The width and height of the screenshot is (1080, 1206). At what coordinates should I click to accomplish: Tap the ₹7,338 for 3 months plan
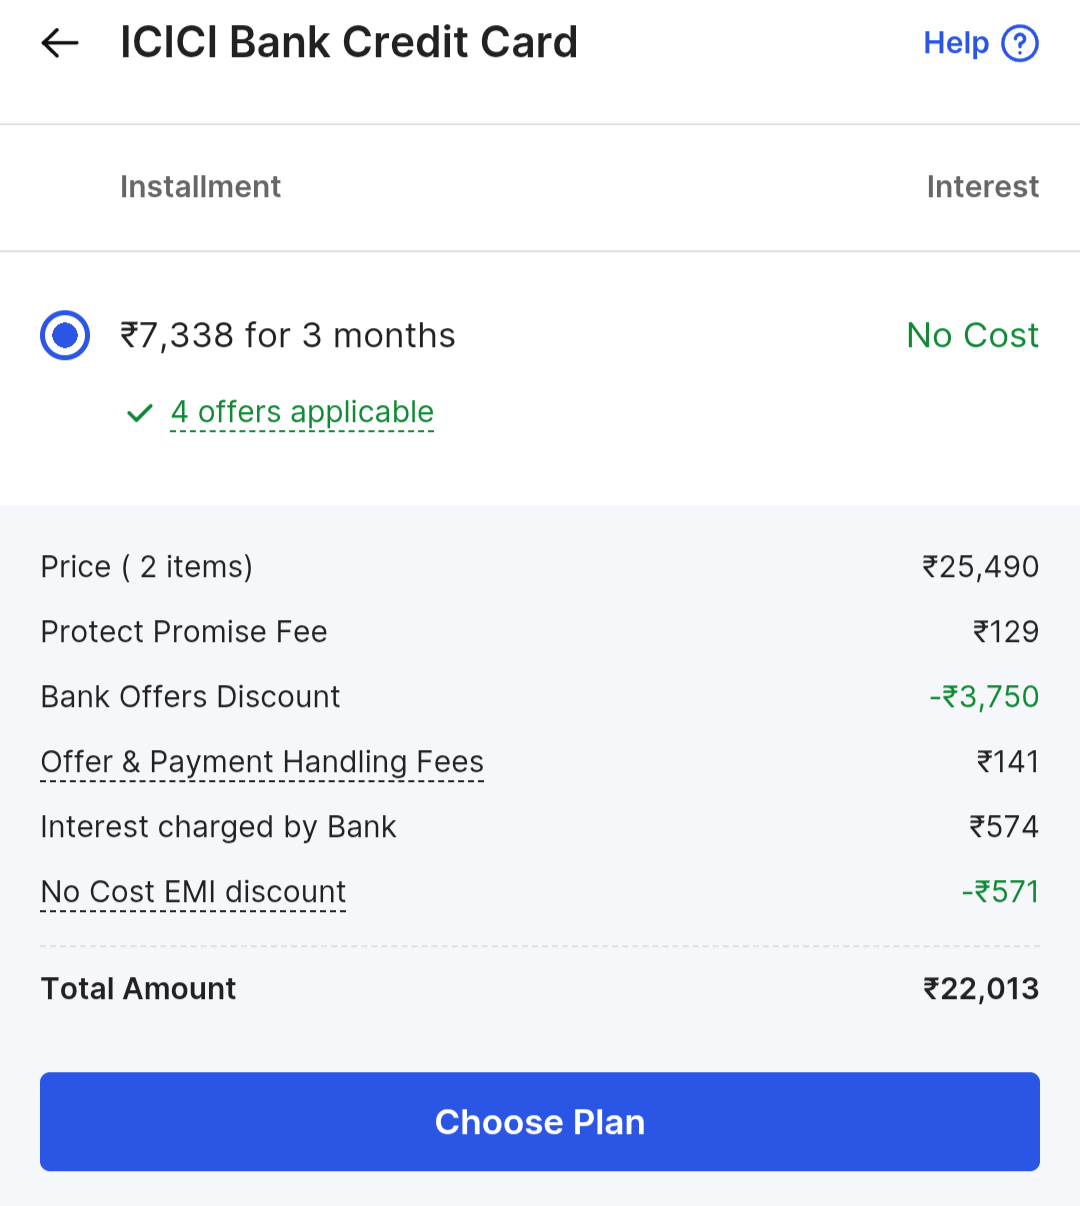point(288,335)
